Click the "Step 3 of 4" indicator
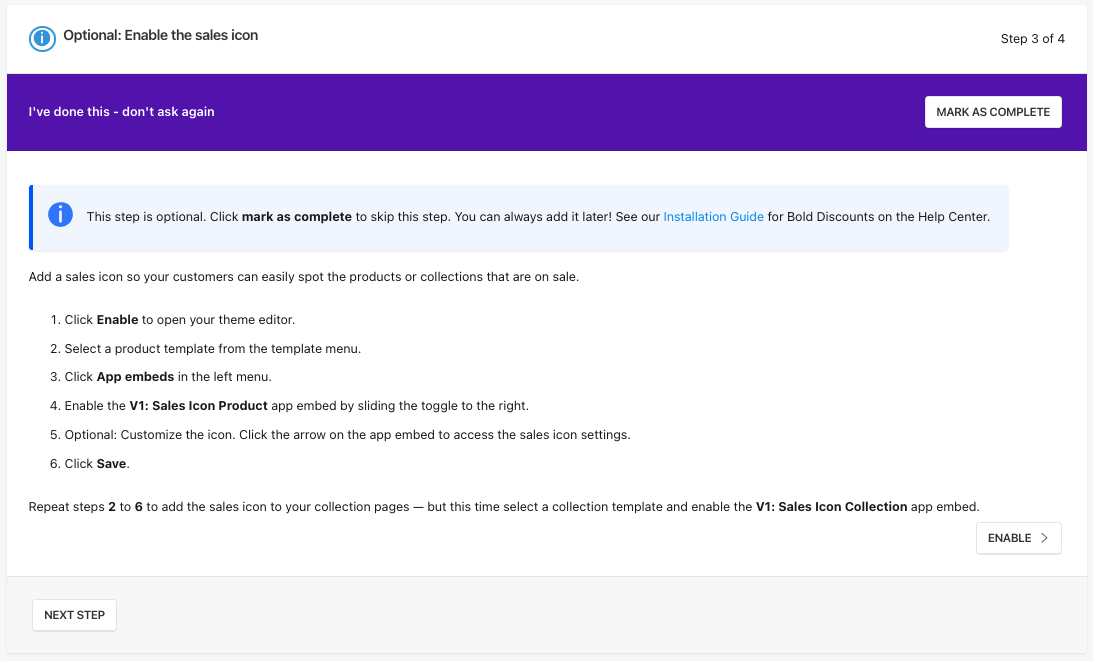Screen dimensions: 1093x661 [1032, 39]
